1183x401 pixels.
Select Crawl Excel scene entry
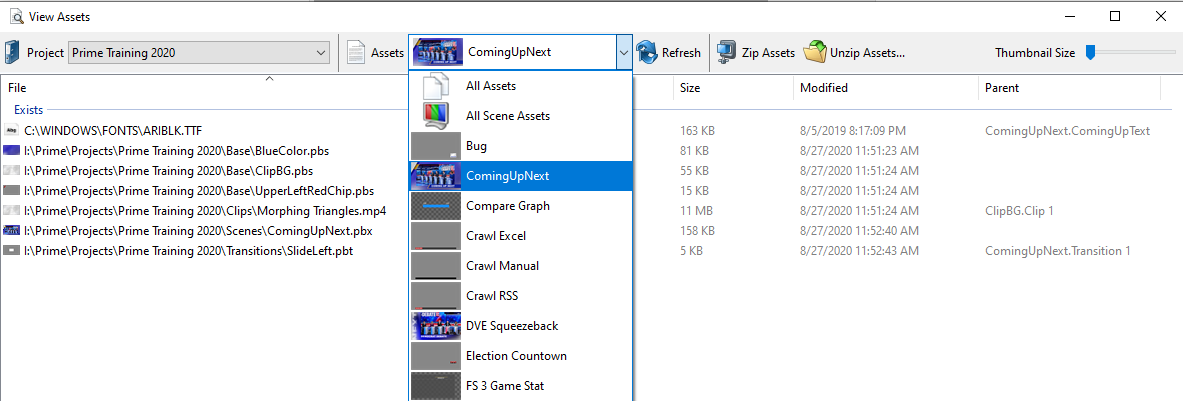(495, 236)
